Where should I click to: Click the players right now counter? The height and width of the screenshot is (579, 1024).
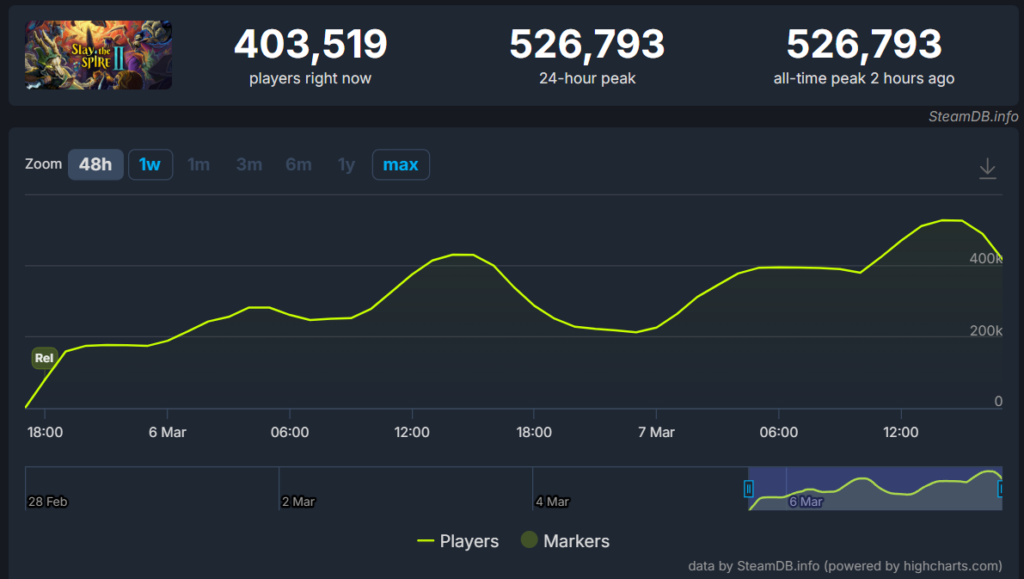pos(310,44)
